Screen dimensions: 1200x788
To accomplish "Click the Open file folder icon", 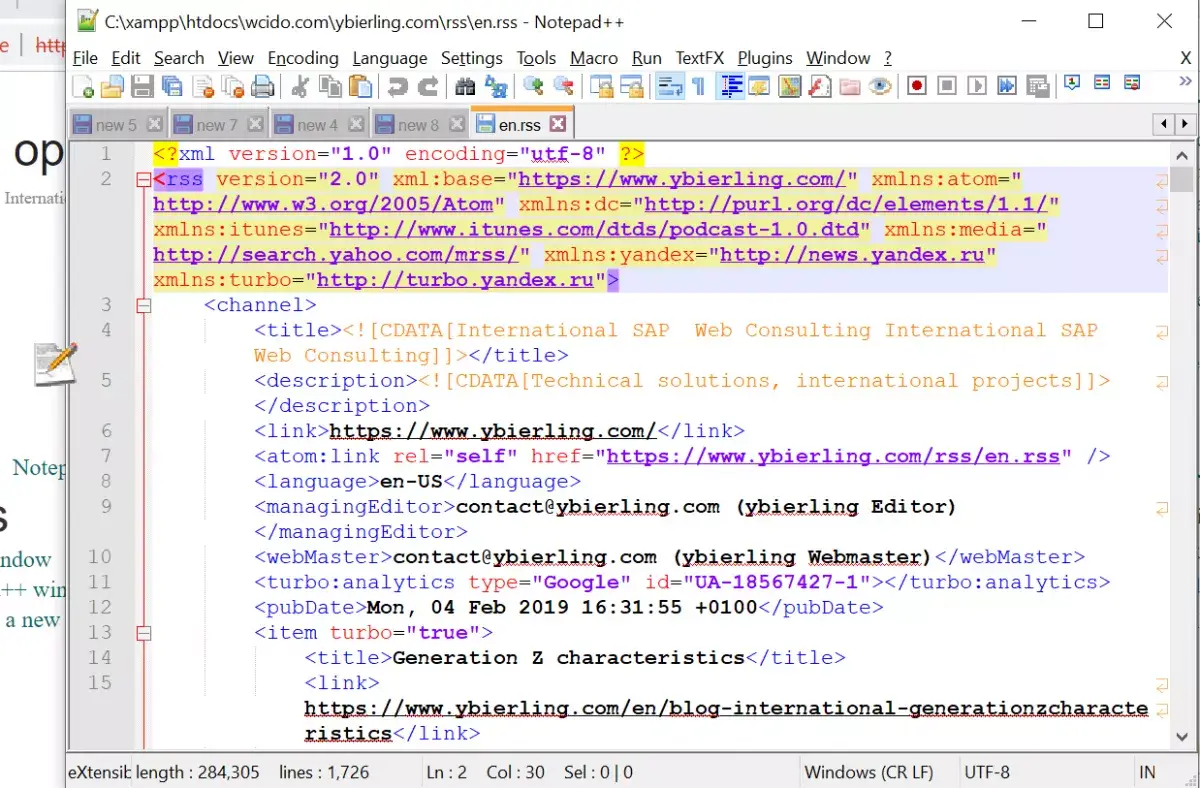I will [x=112, y=87].
